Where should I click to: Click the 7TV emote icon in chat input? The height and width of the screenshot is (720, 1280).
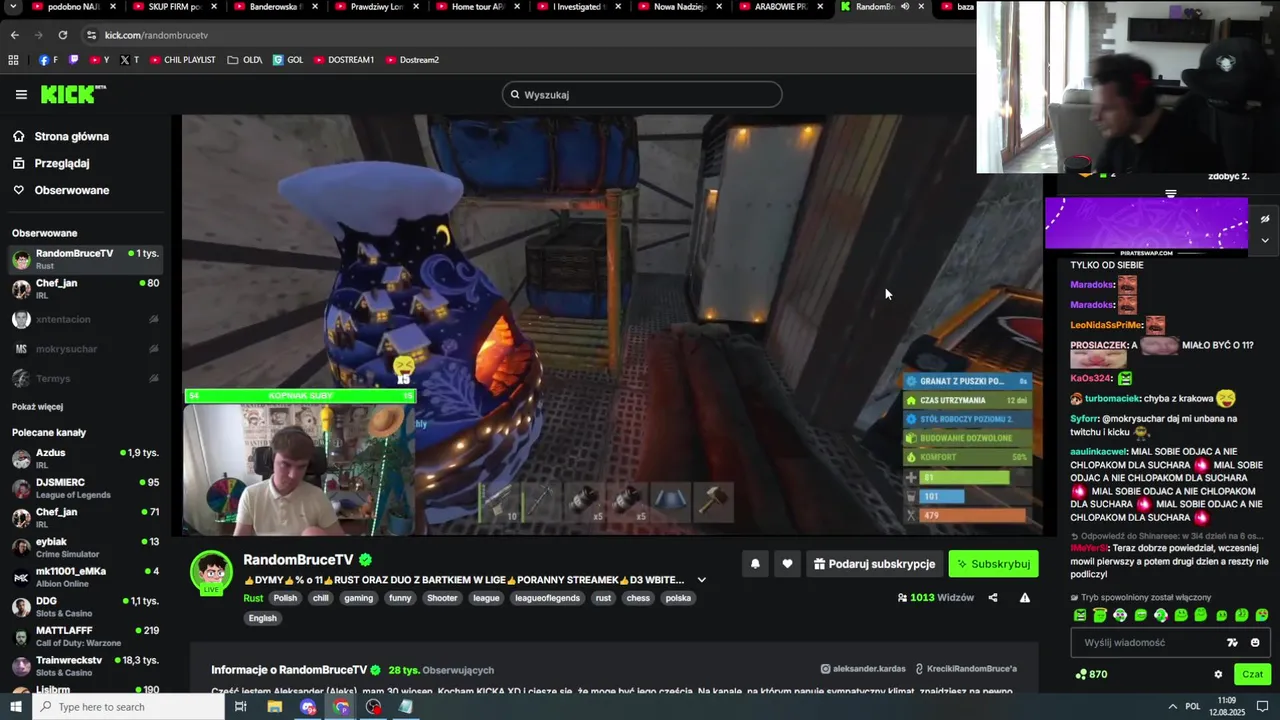pos(1232,643)
